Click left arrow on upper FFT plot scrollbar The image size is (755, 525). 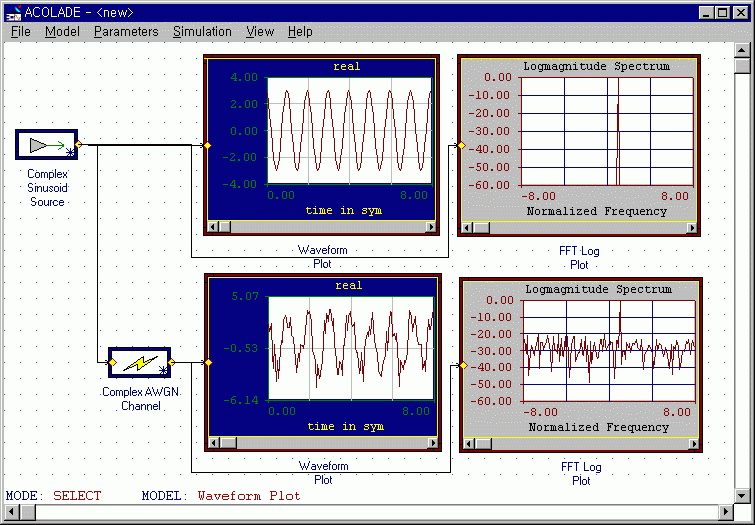pos(467,228)
